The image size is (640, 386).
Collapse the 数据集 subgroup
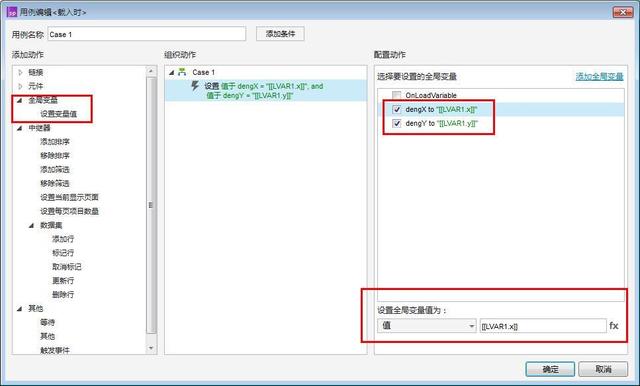coord(31,225)
